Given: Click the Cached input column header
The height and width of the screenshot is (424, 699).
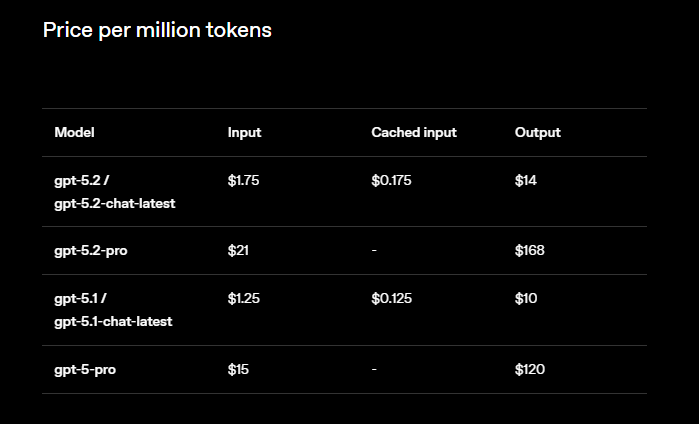Looking at the screenshot, I should pyautogui.click(x=414, y=132).
